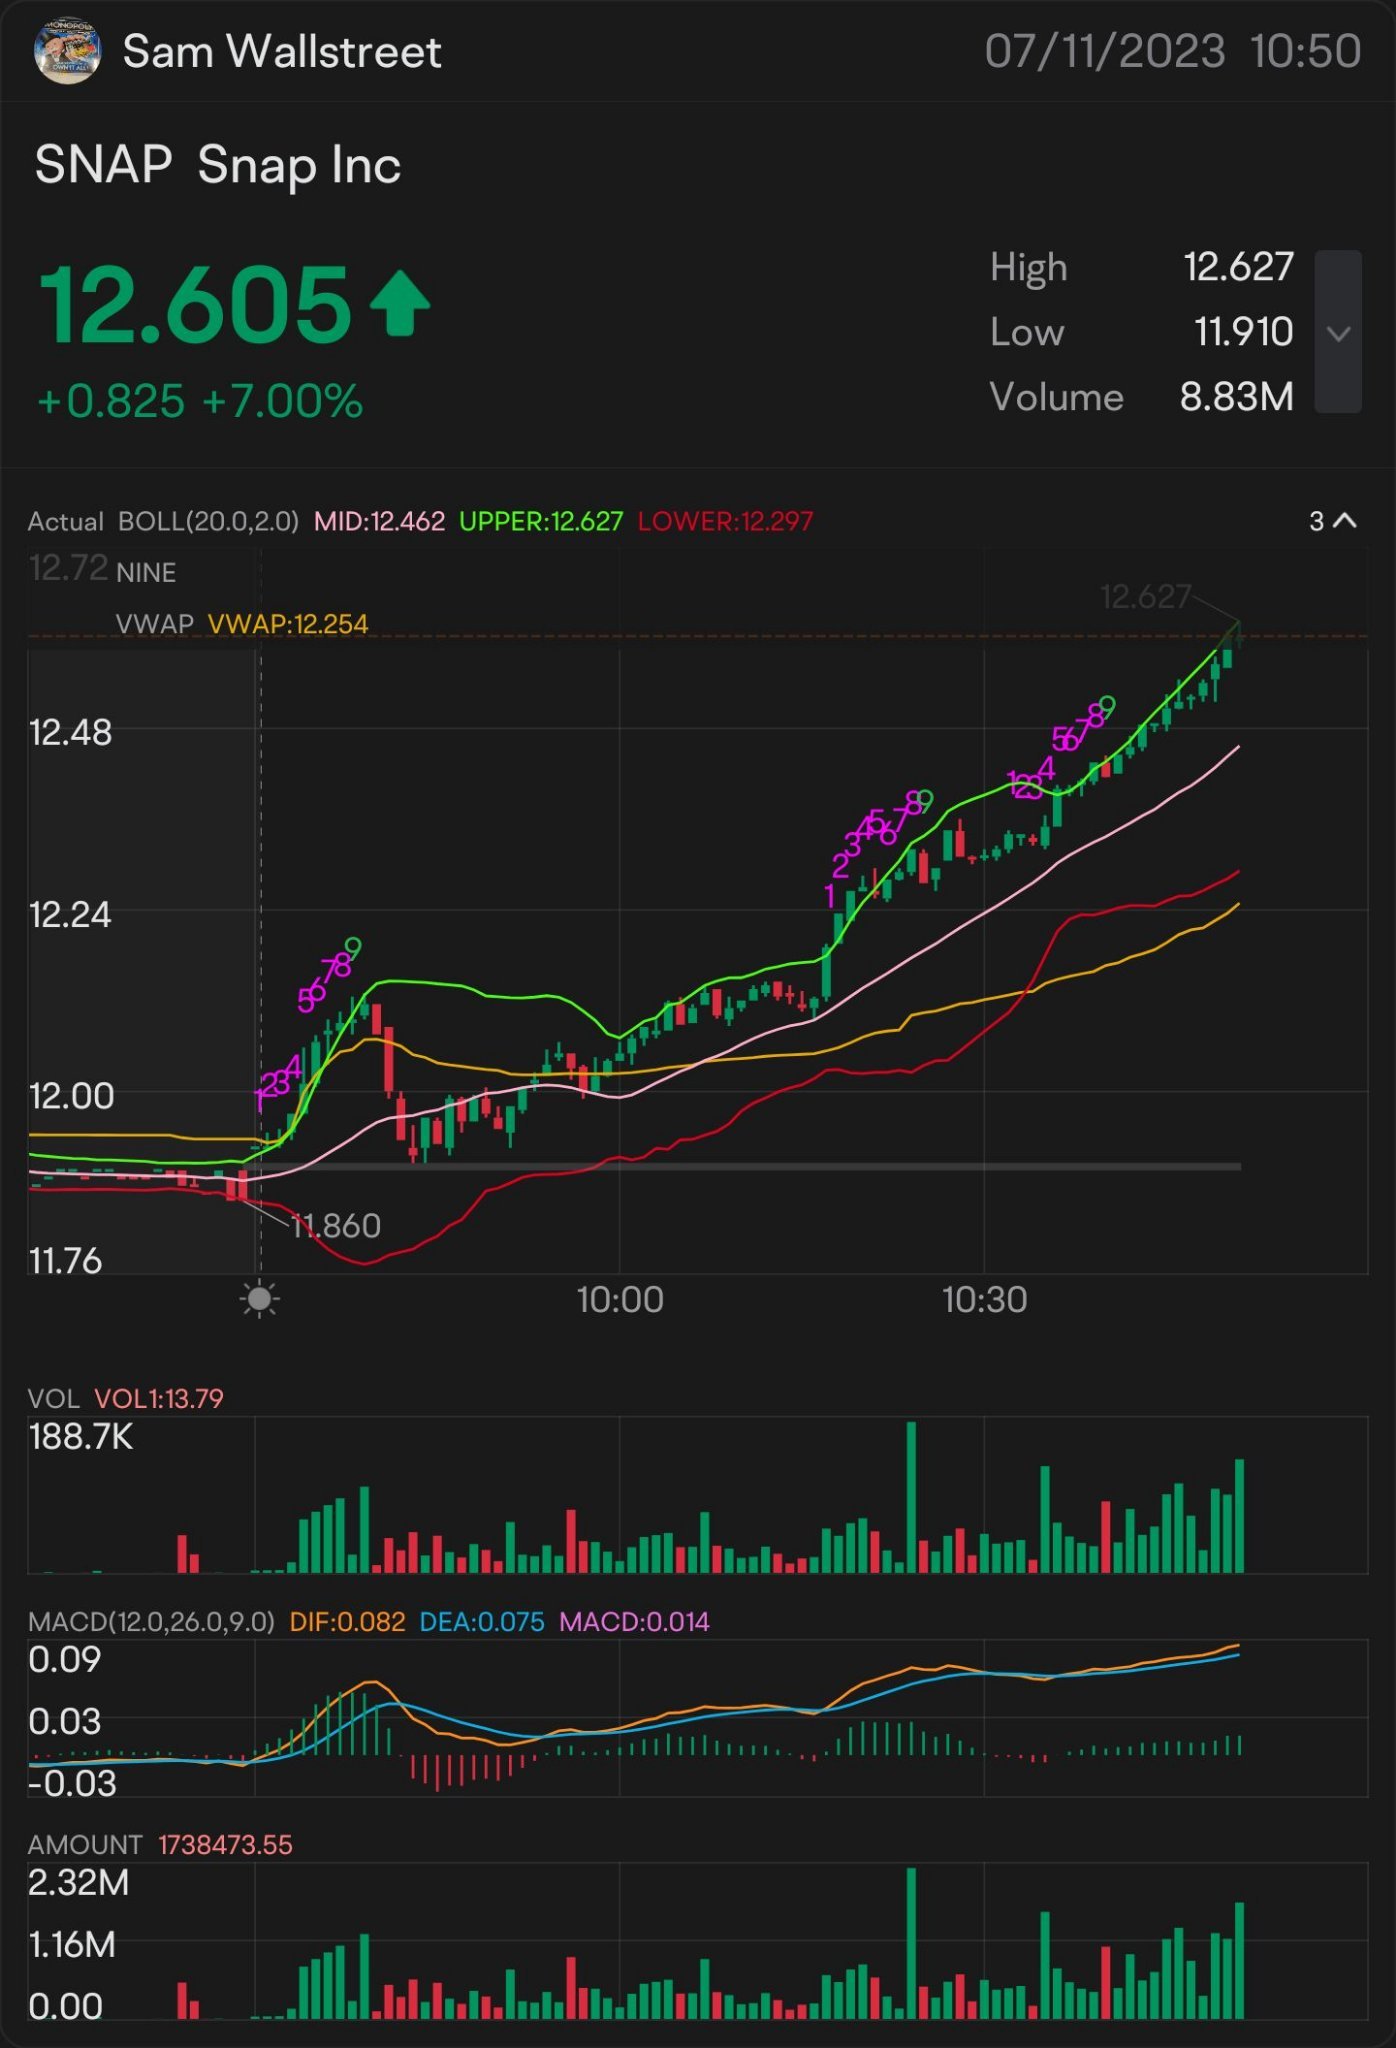Viewport: 1396px width, 2048px height.
Task: Tap the 11.76 price axis label
Action: pos(65,1262)
